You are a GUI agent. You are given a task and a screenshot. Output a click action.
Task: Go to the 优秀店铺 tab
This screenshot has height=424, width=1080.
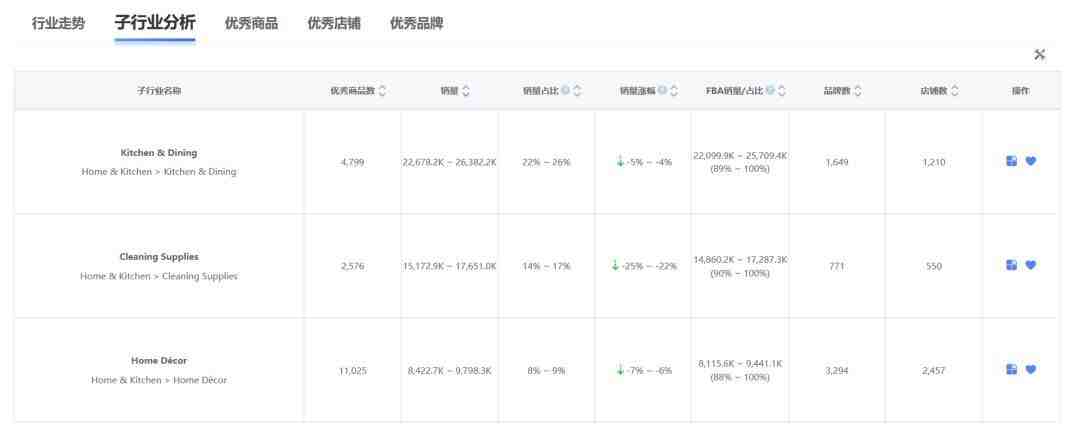(x=334, y=23)
